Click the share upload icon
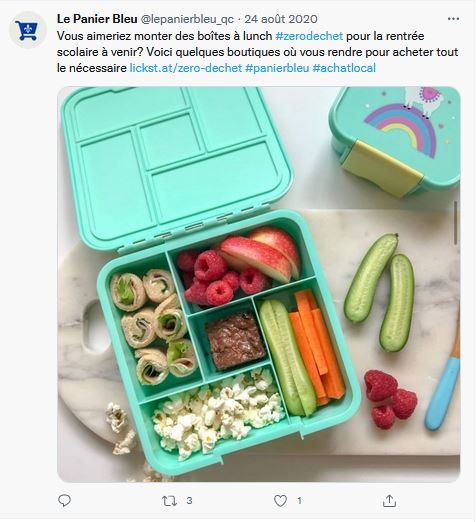The image size is (476, 522). [389, 501]
